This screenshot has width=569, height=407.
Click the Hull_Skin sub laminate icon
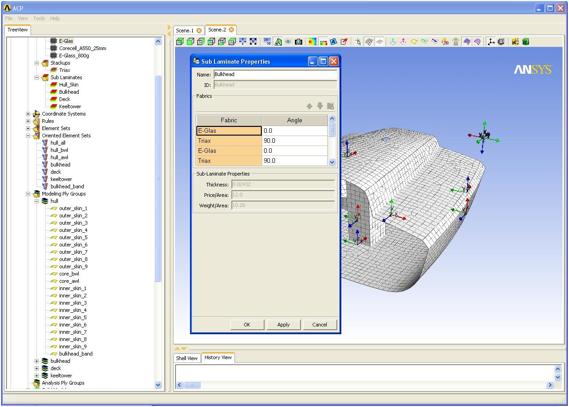tap(54, 85)
